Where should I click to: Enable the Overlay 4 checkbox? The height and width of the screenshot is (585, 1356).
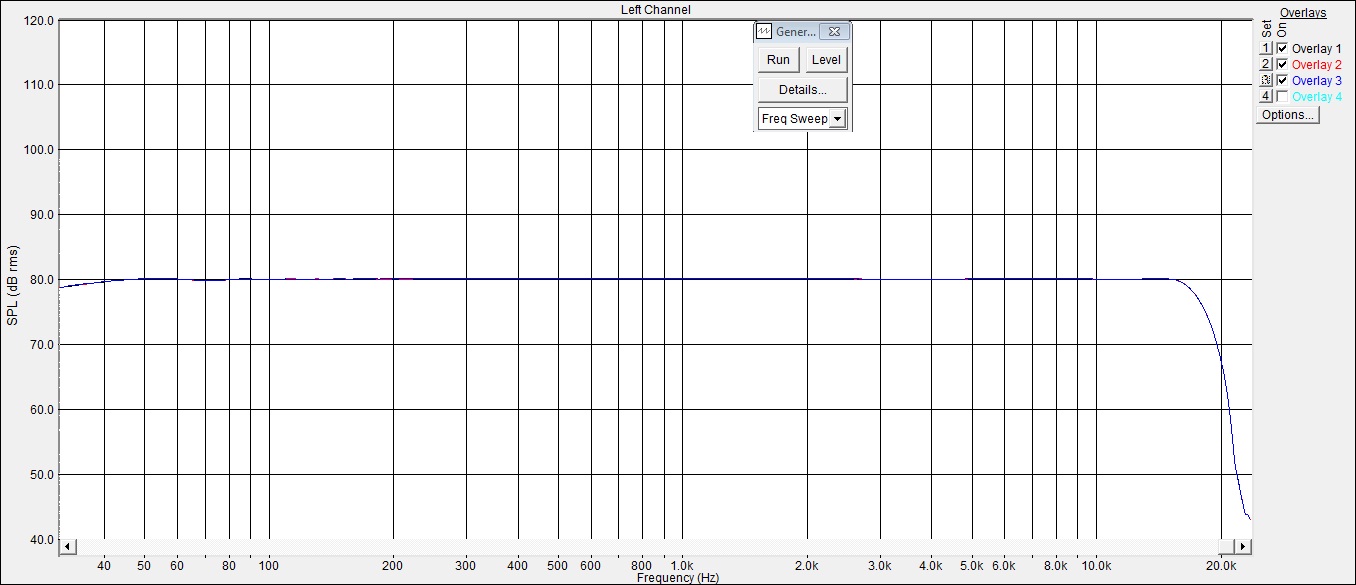click(1283, 96)
